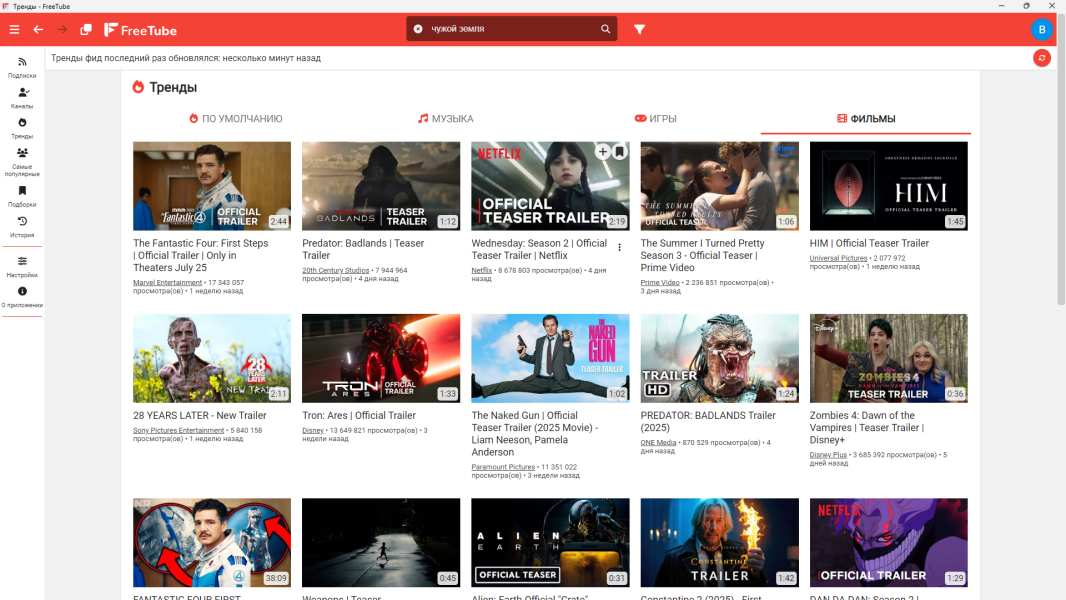Open the Predator: Badlands Teaser Trailer thumbnail
Screen dimensions: 1066x600
pyautogui.click(x=381, y=186)
